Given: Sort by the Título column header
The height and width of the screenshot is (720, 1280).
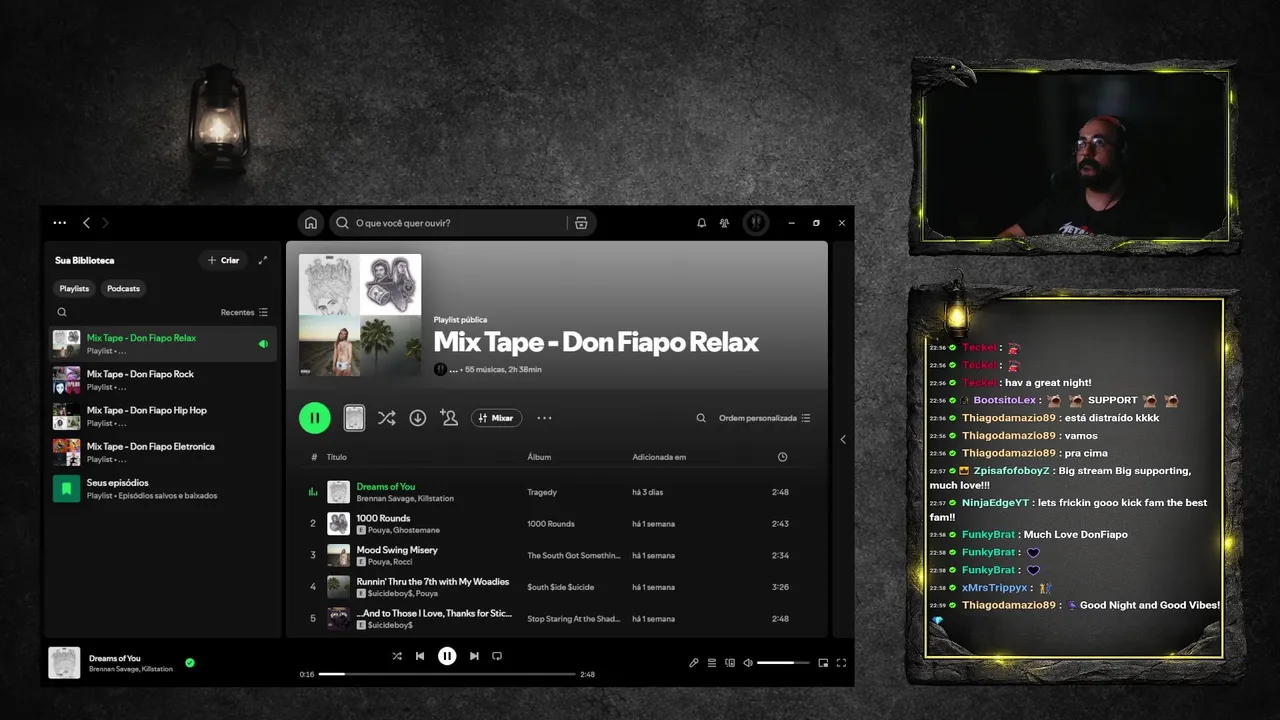Looking at the screenshot, I should pyautogui.click(x=337, y=457).
